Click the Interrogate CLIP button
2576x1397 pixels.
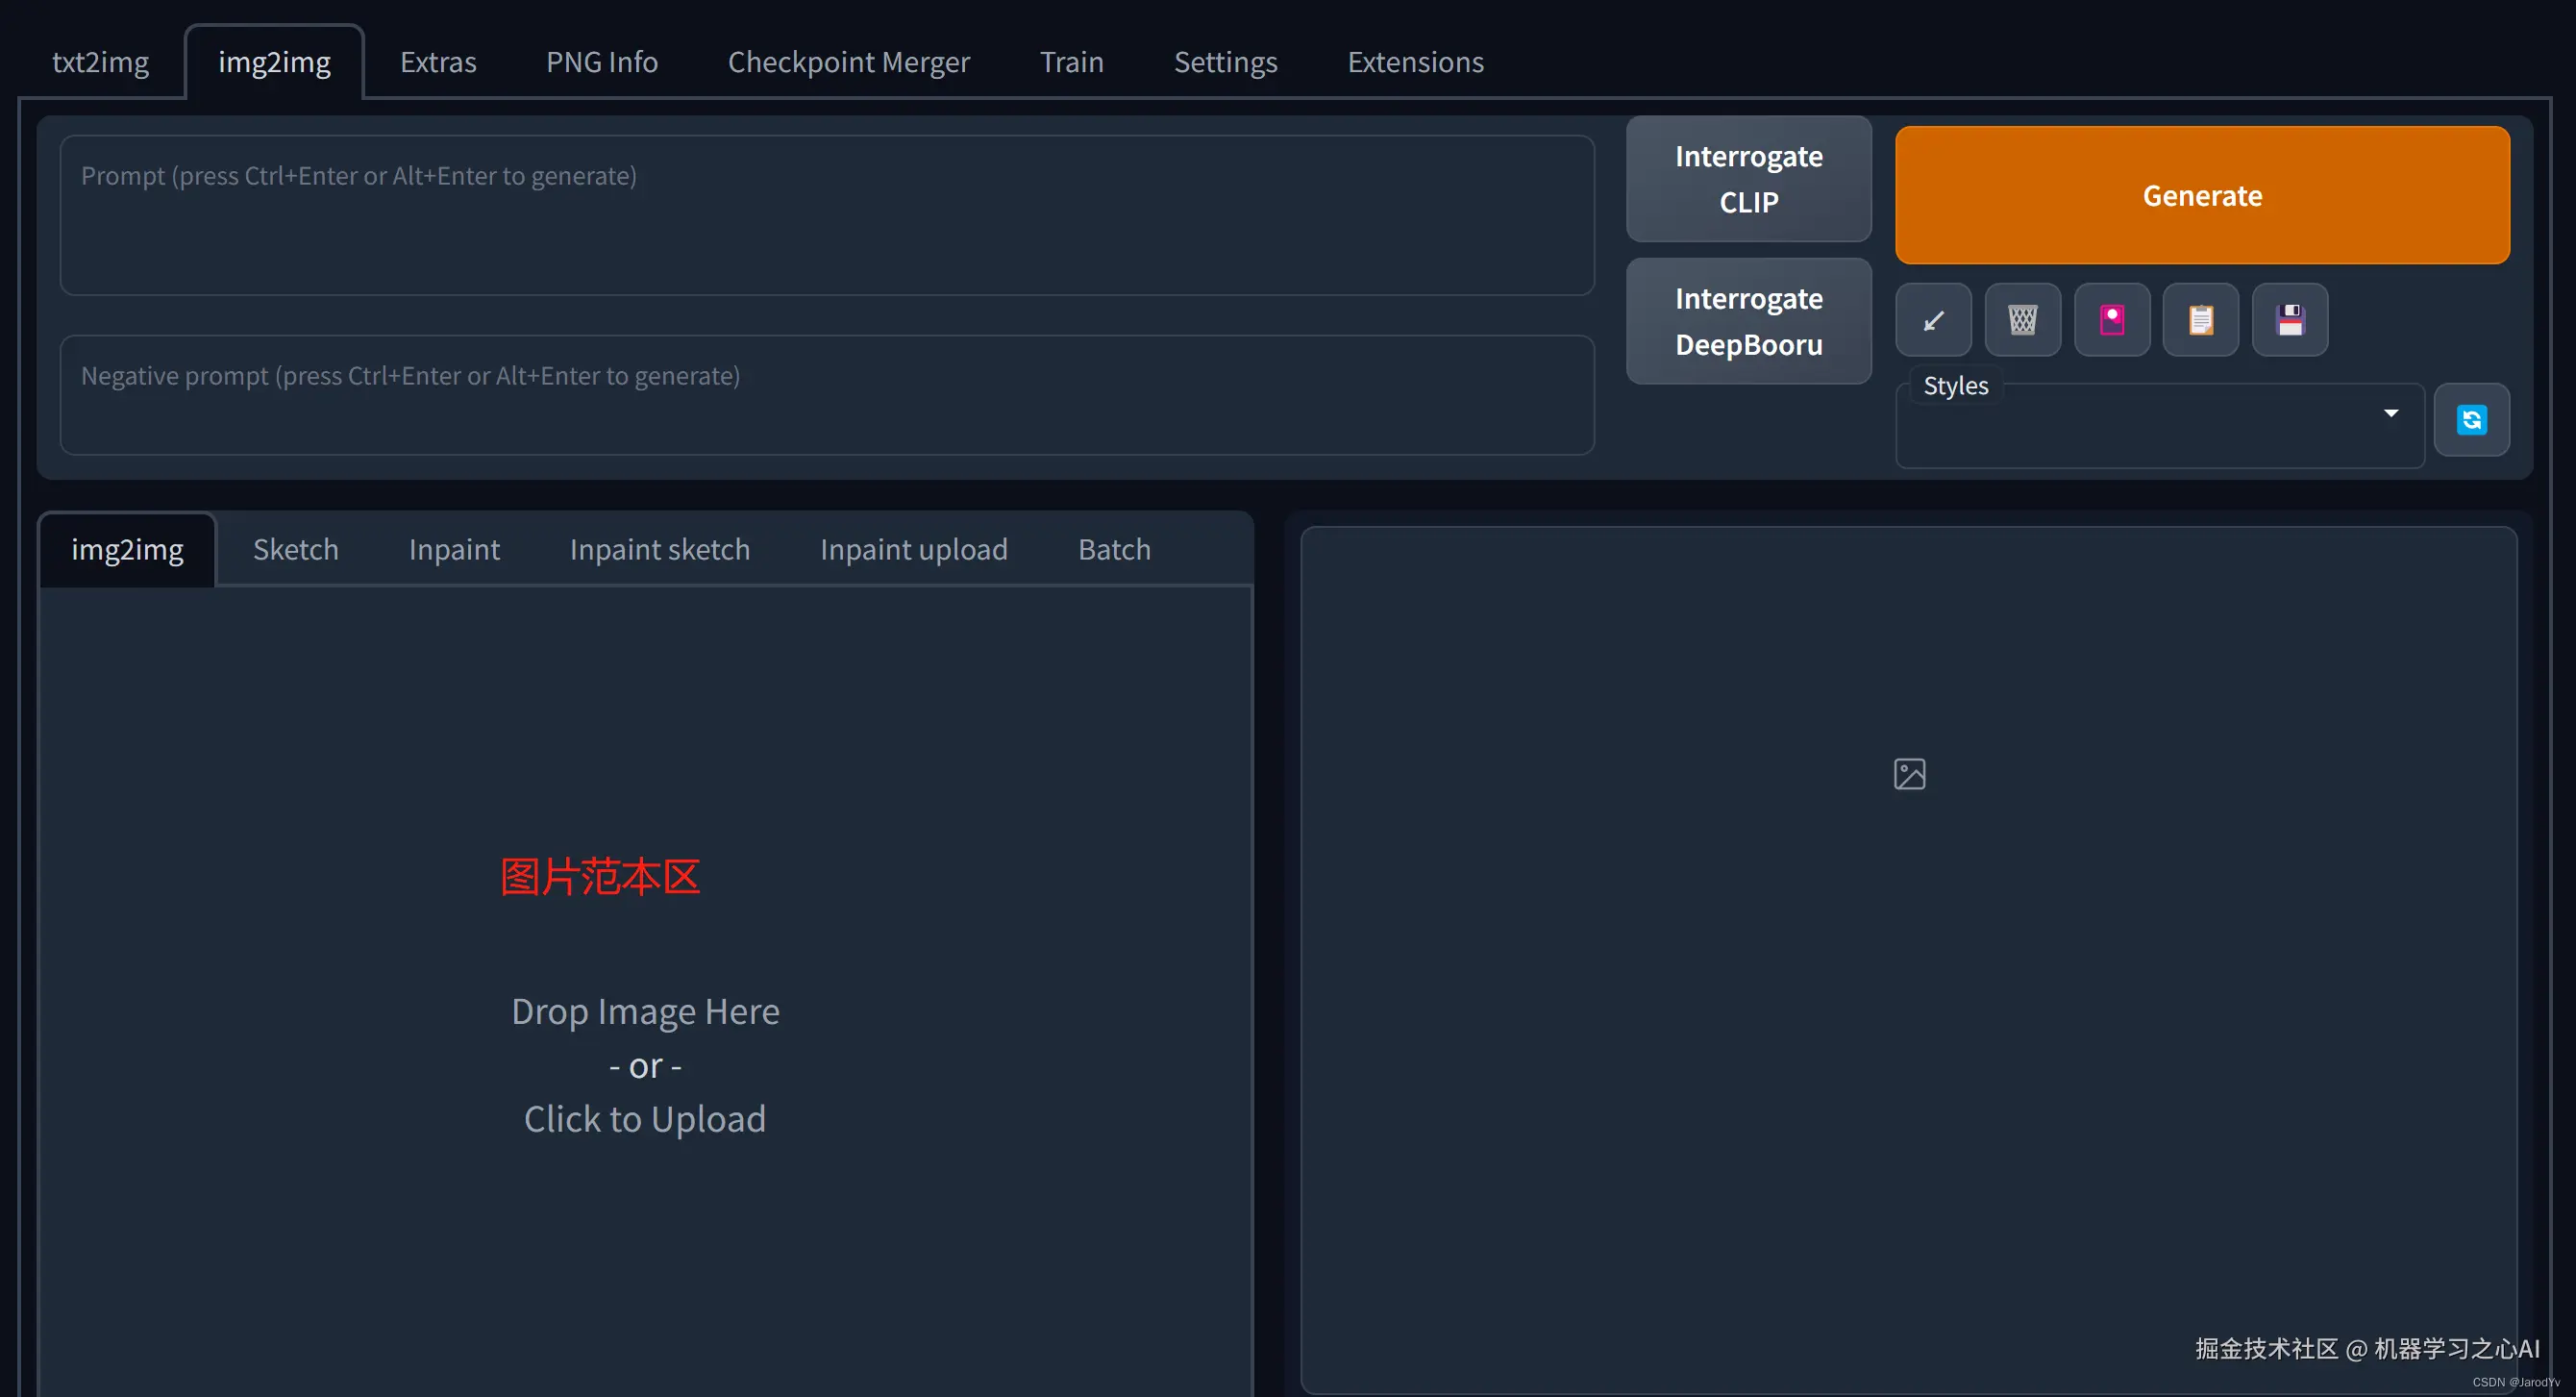1748,179
